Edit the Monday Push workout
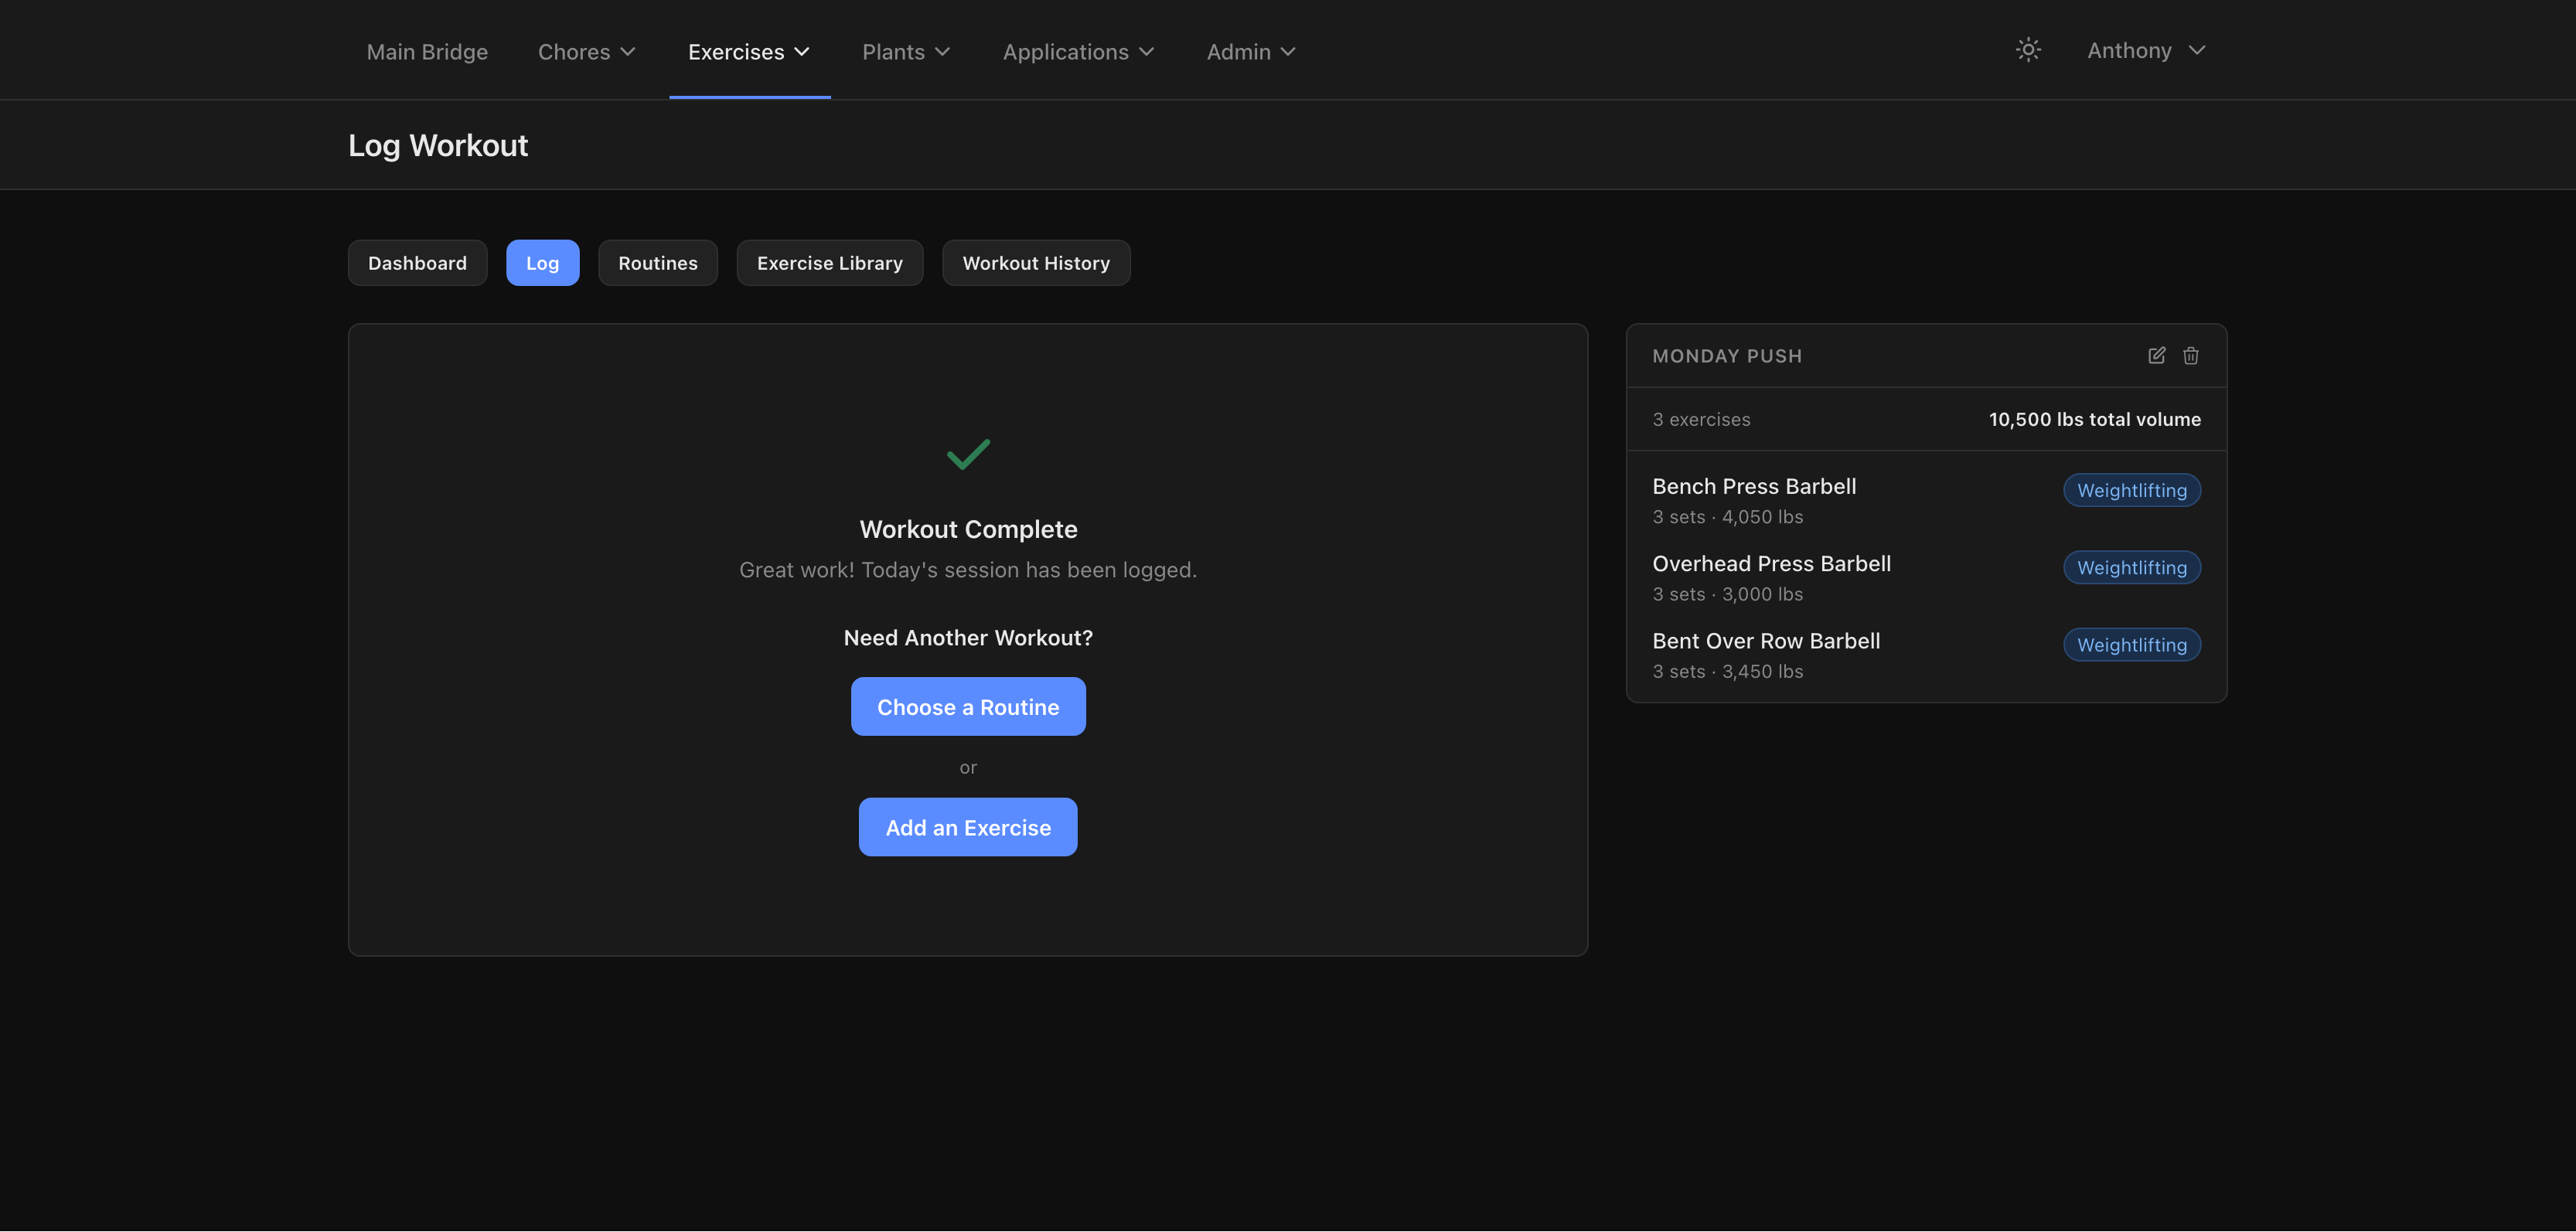 coord(2156,356)
